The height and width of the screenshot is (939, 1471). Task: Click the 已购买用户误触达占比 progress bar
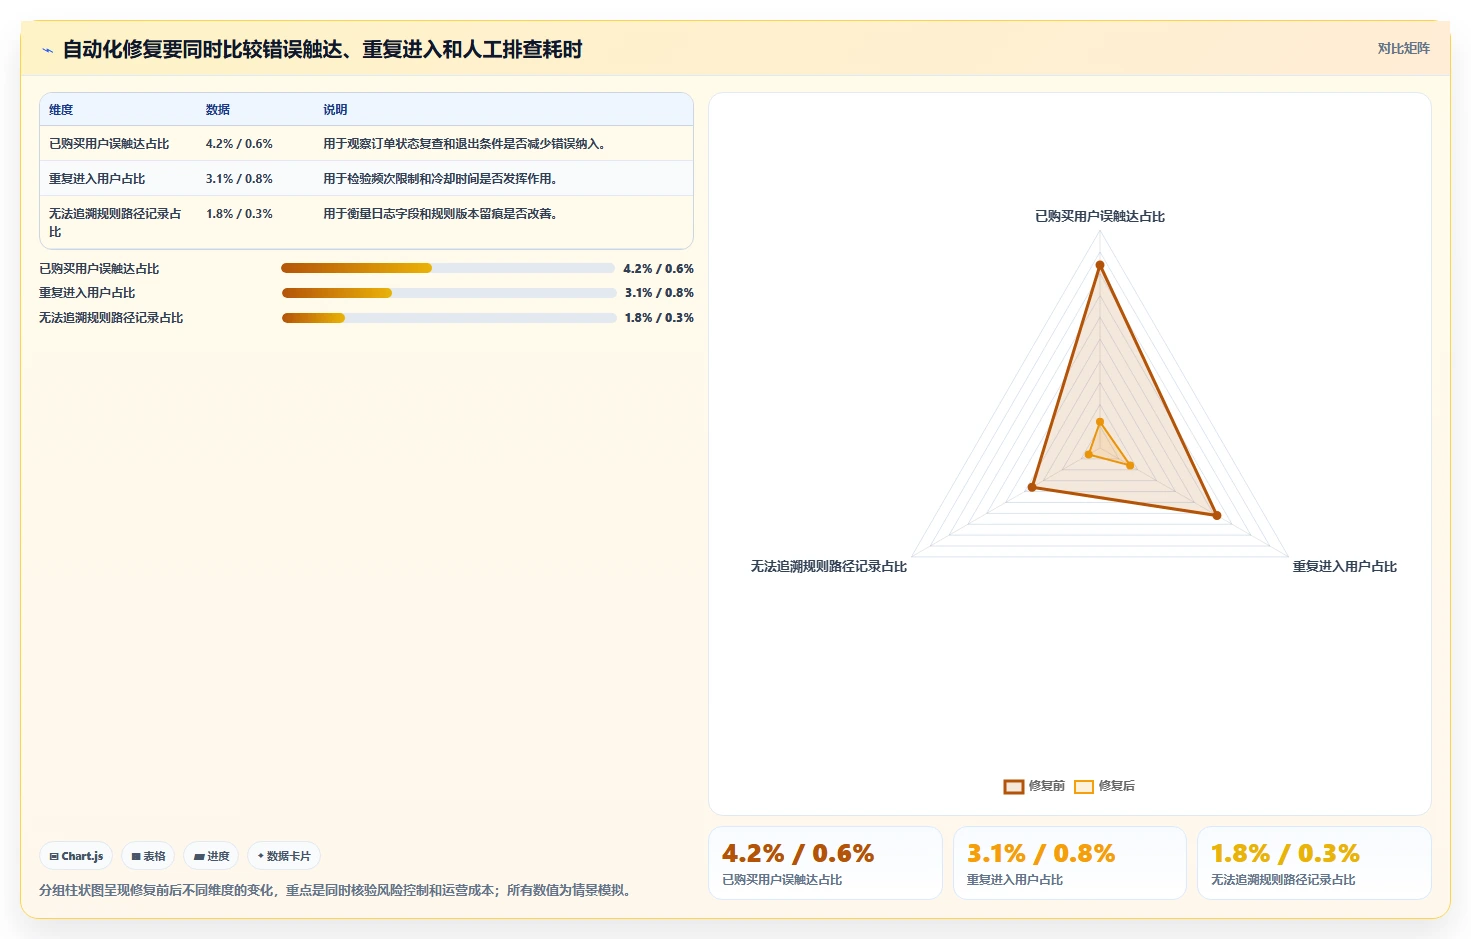point(448,268)
